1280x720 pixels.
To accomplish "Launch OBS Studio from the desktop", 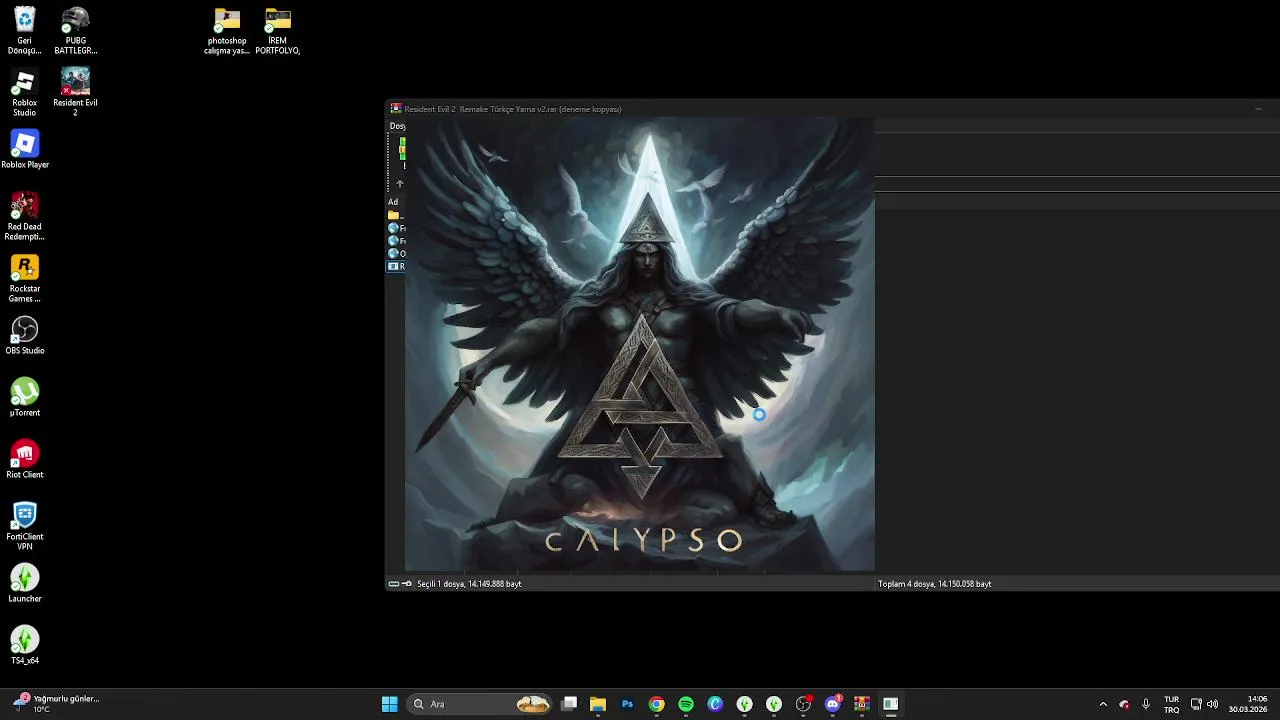I will tap(25, 336).
